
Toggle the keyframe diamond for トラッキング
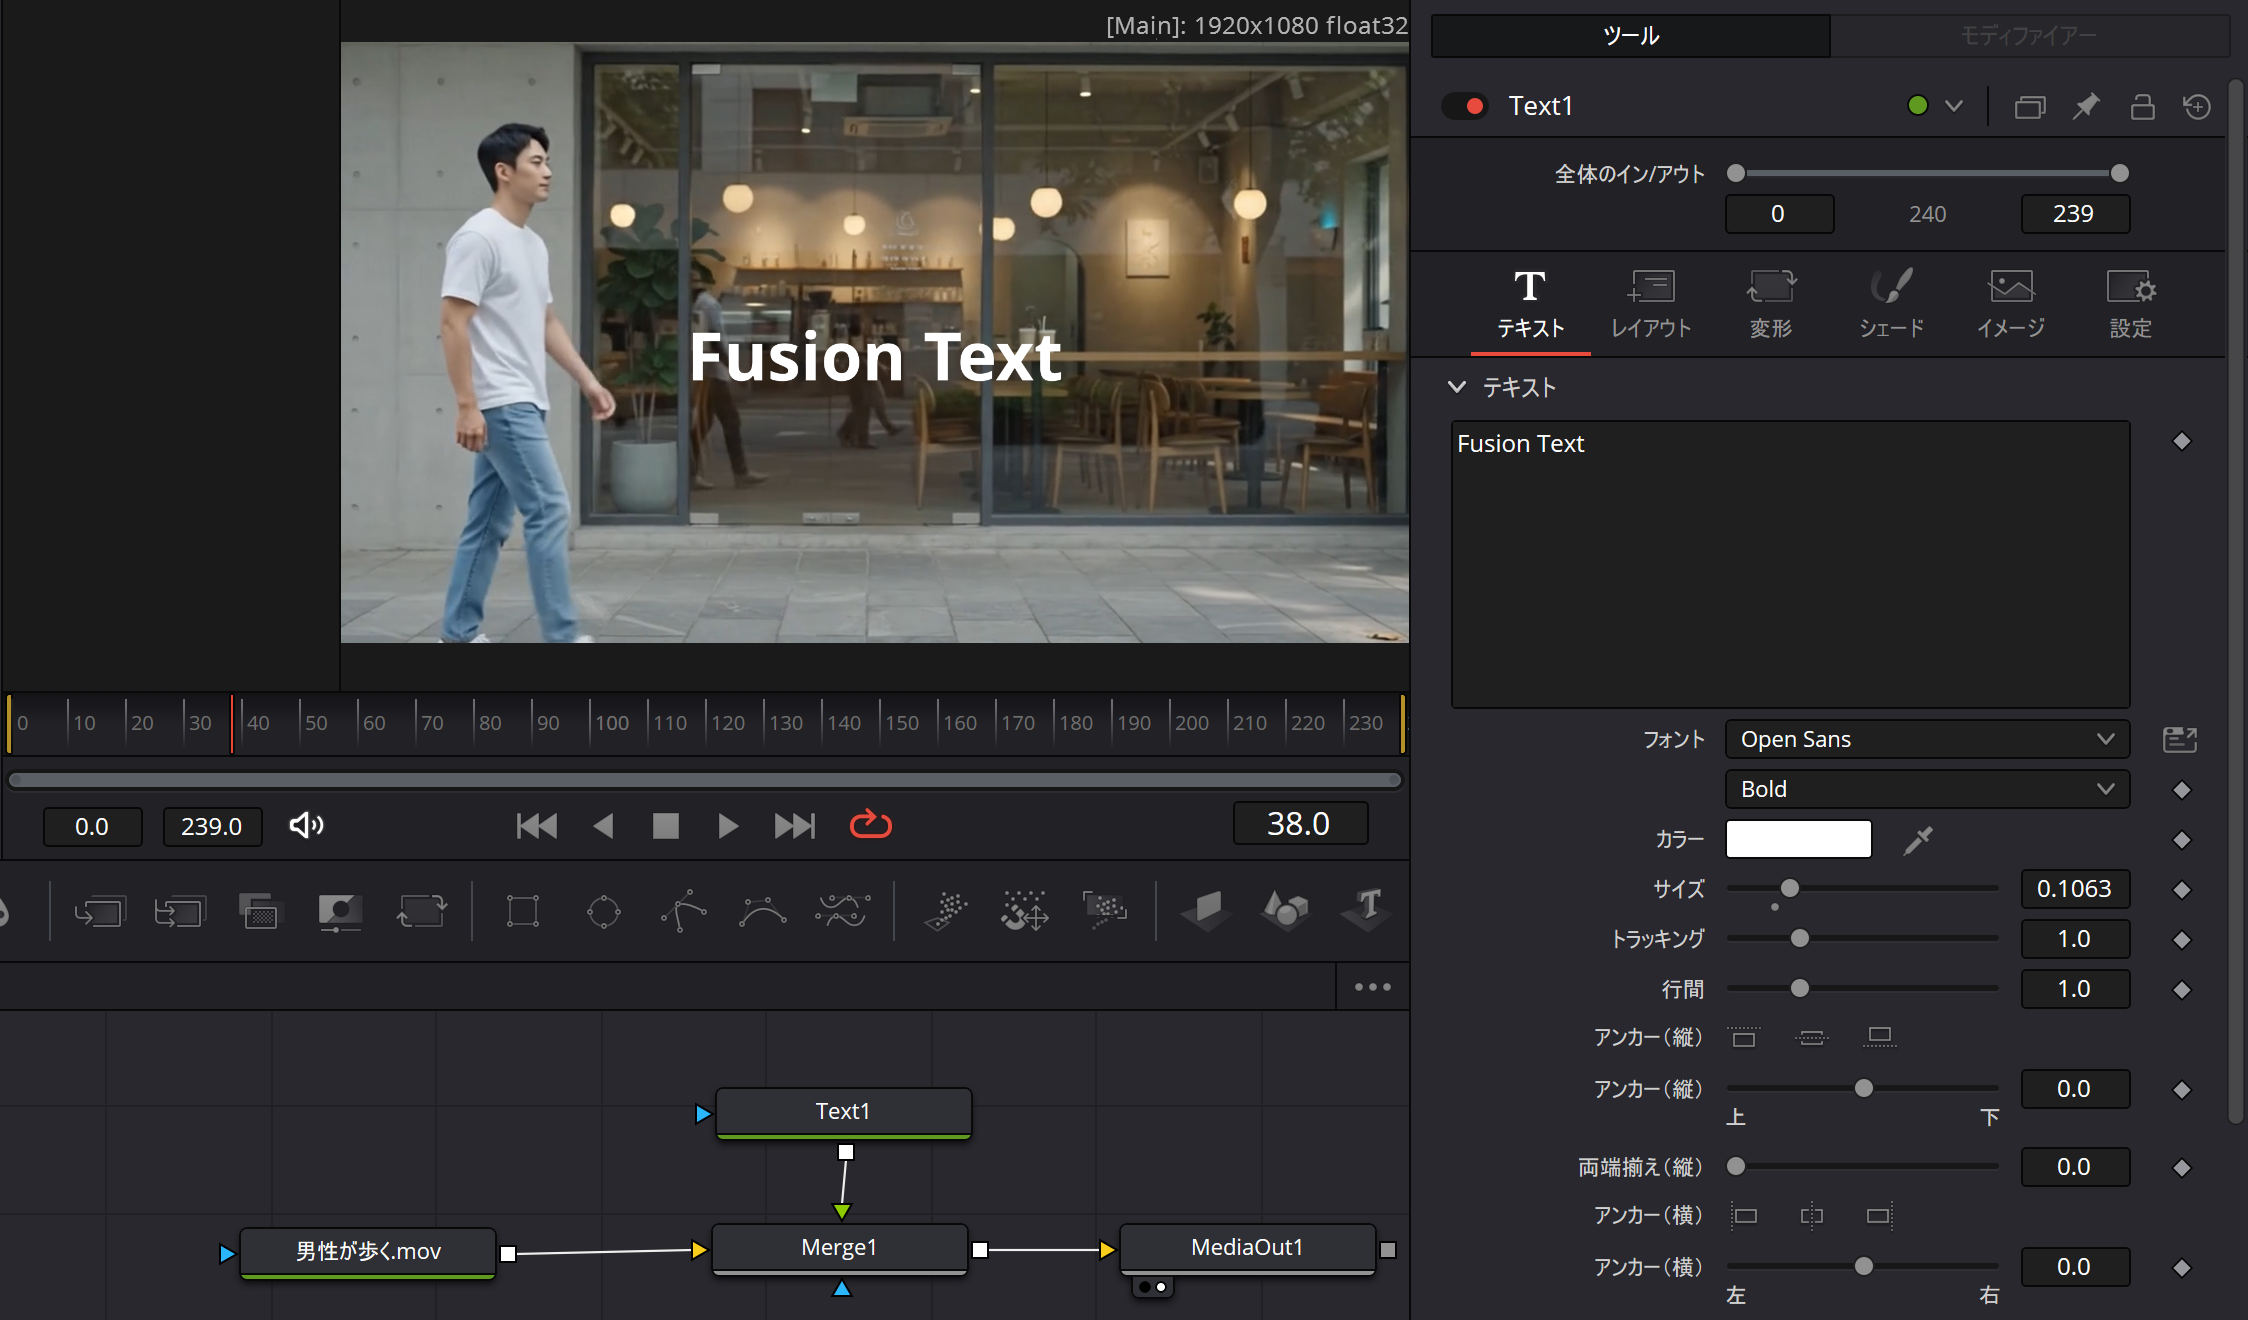coord(2182,940)
